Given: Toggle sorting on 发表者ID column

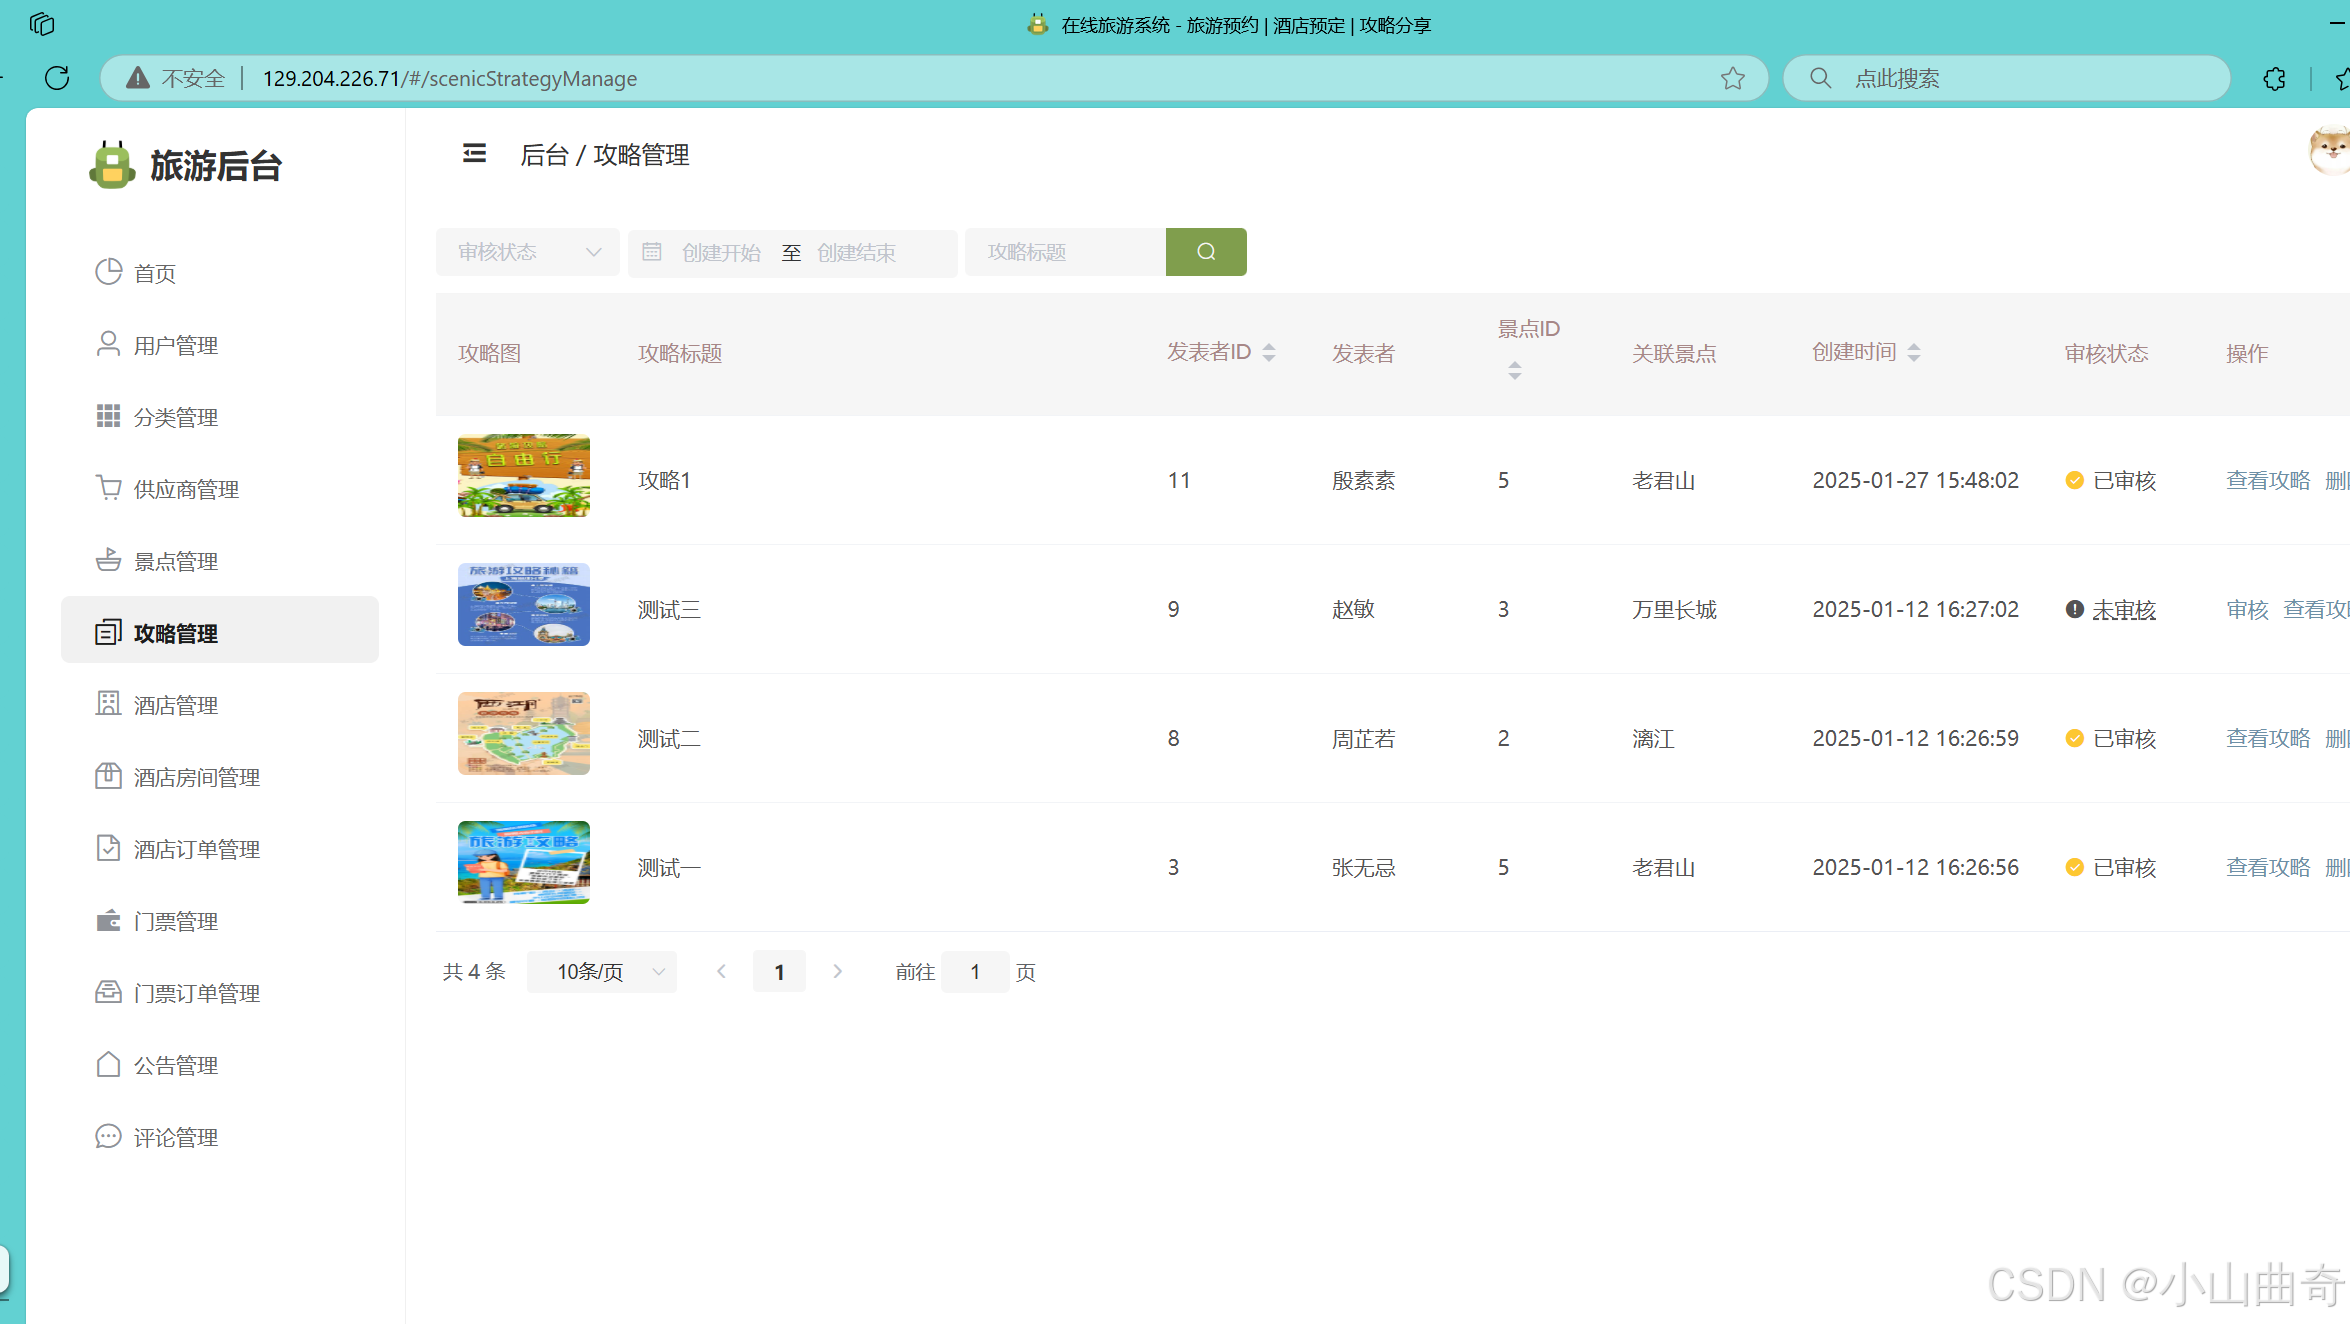Looking at the screenshot, I should (x=1269, y=352).
